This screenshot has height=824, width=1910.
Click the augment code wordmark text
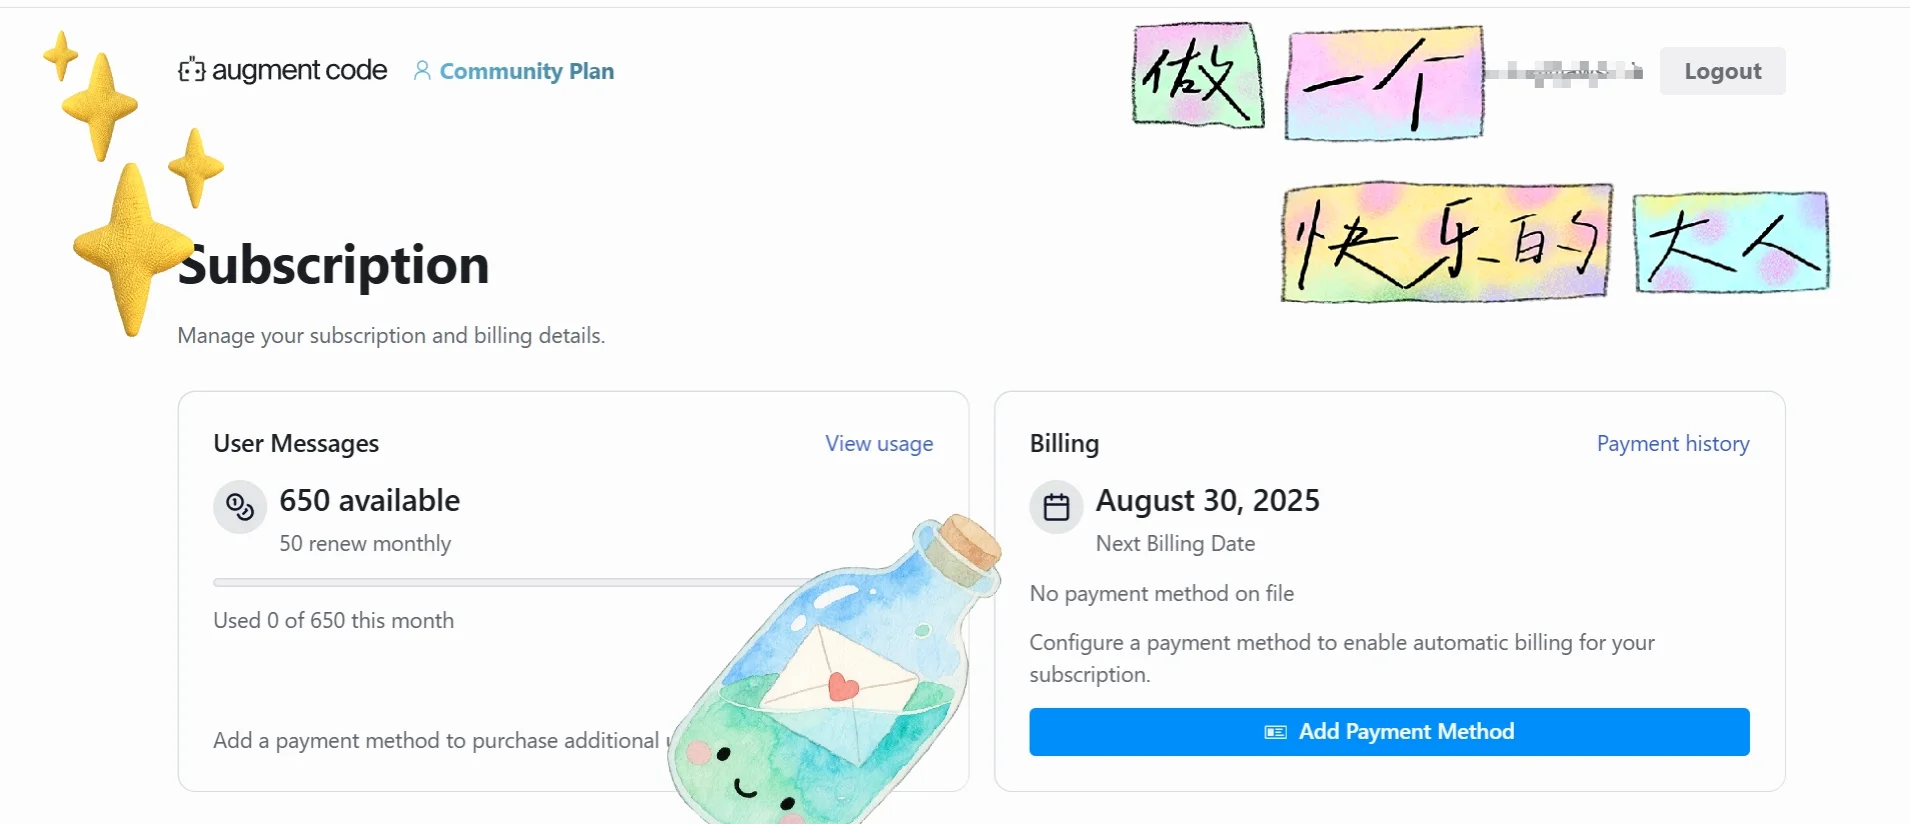click(x=299, y=70)
